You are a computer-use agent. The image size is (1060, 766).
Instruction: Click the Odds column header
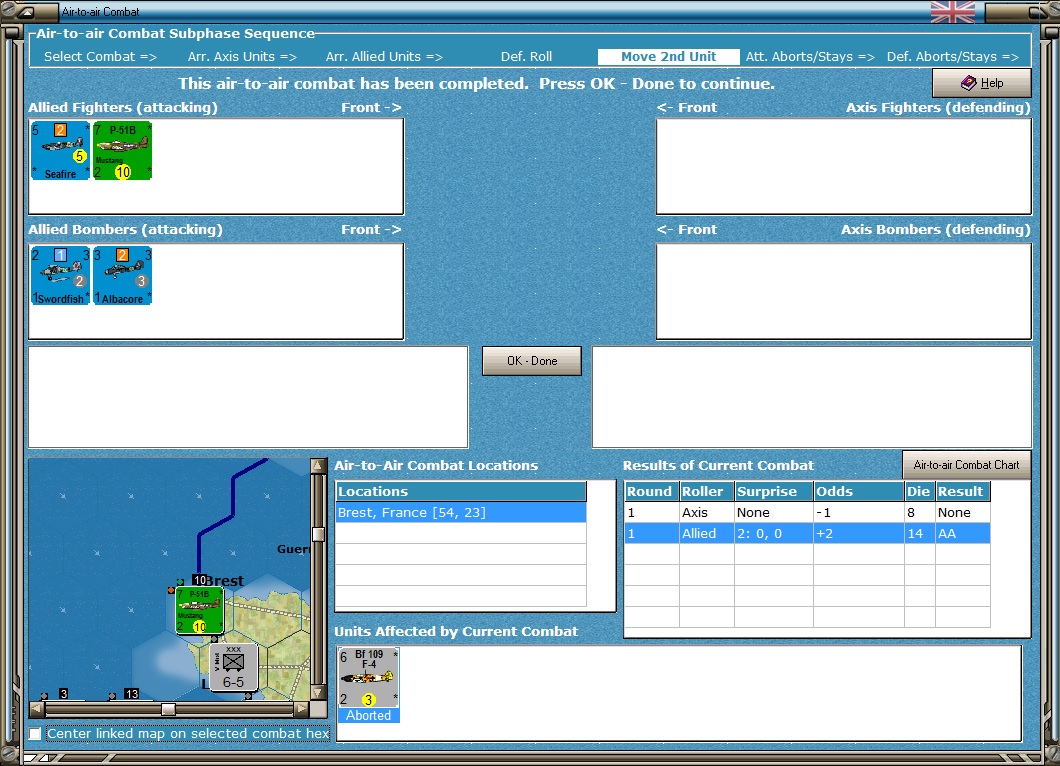[x=859, y=492]
